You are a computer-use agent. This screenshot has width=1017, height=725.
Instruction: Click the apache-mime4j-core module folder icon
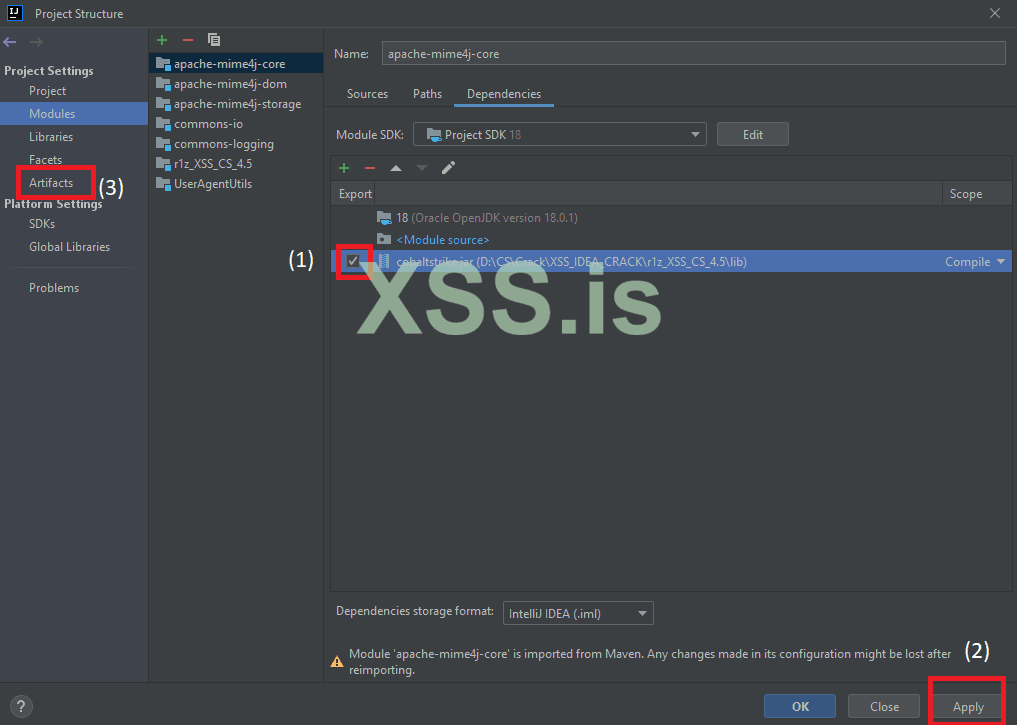point(163,64)
